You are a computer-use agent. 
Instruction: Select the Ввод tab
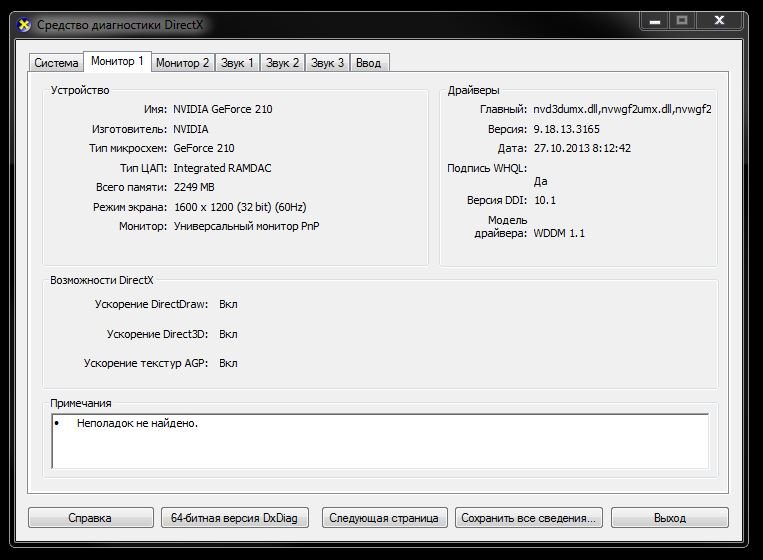(368, 63)
